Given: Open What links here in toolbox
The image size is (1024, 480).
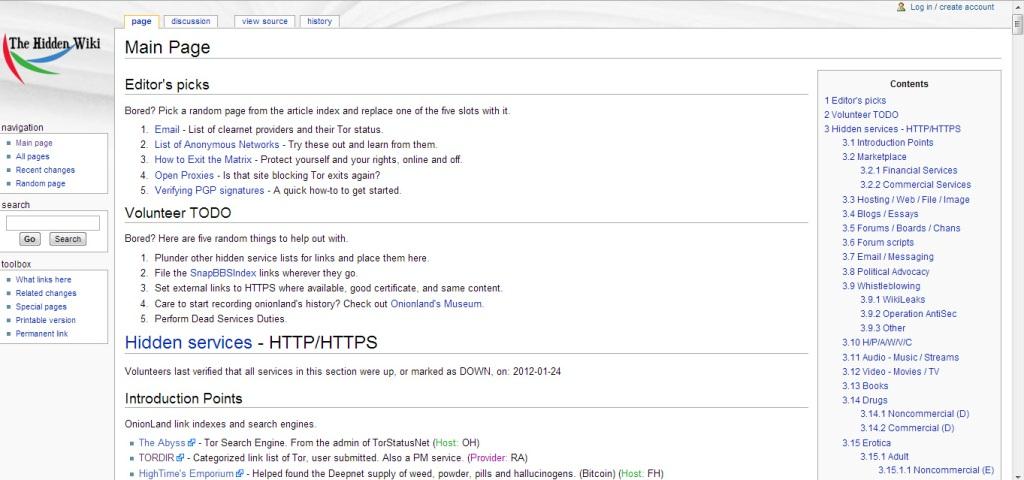Looking at the screenshot, I should point(44,280).
